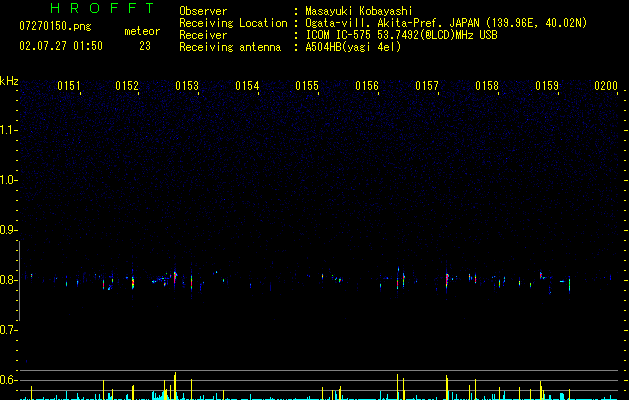Click the HROFFT title text

pyautogui.click(x=103, y=8)
